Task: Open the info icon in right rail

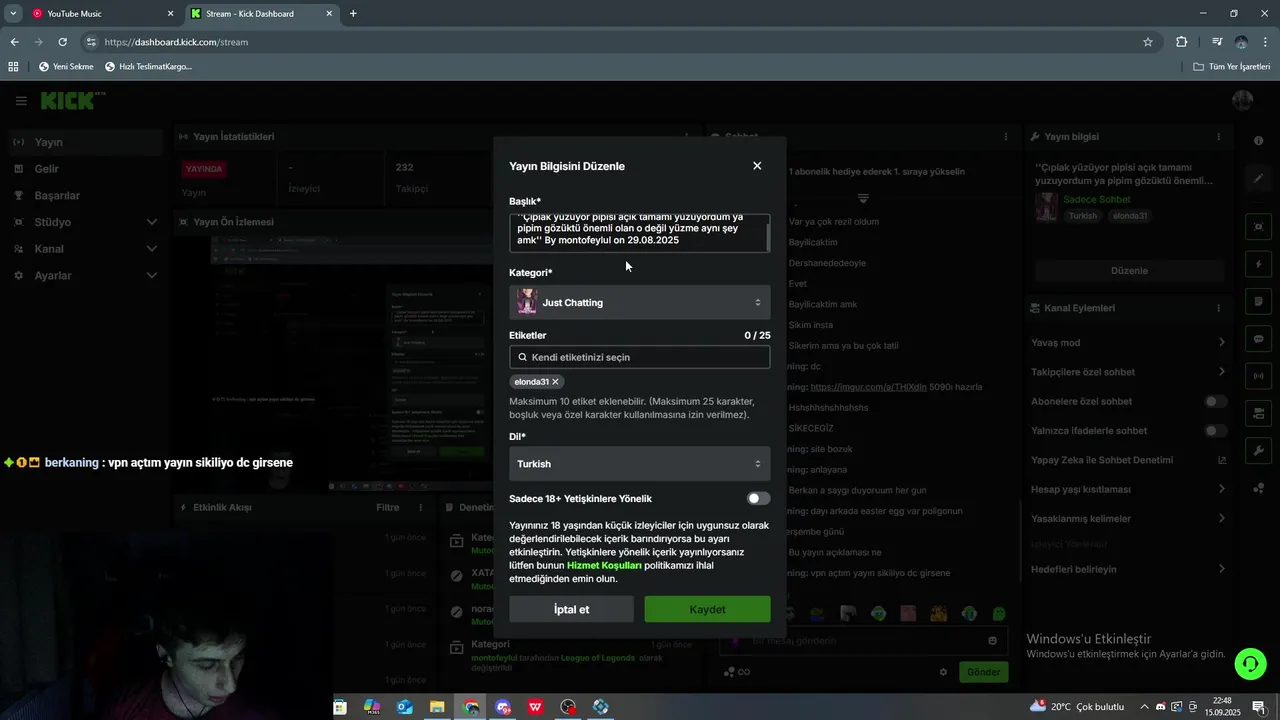Action: [x=1259, y=141]
